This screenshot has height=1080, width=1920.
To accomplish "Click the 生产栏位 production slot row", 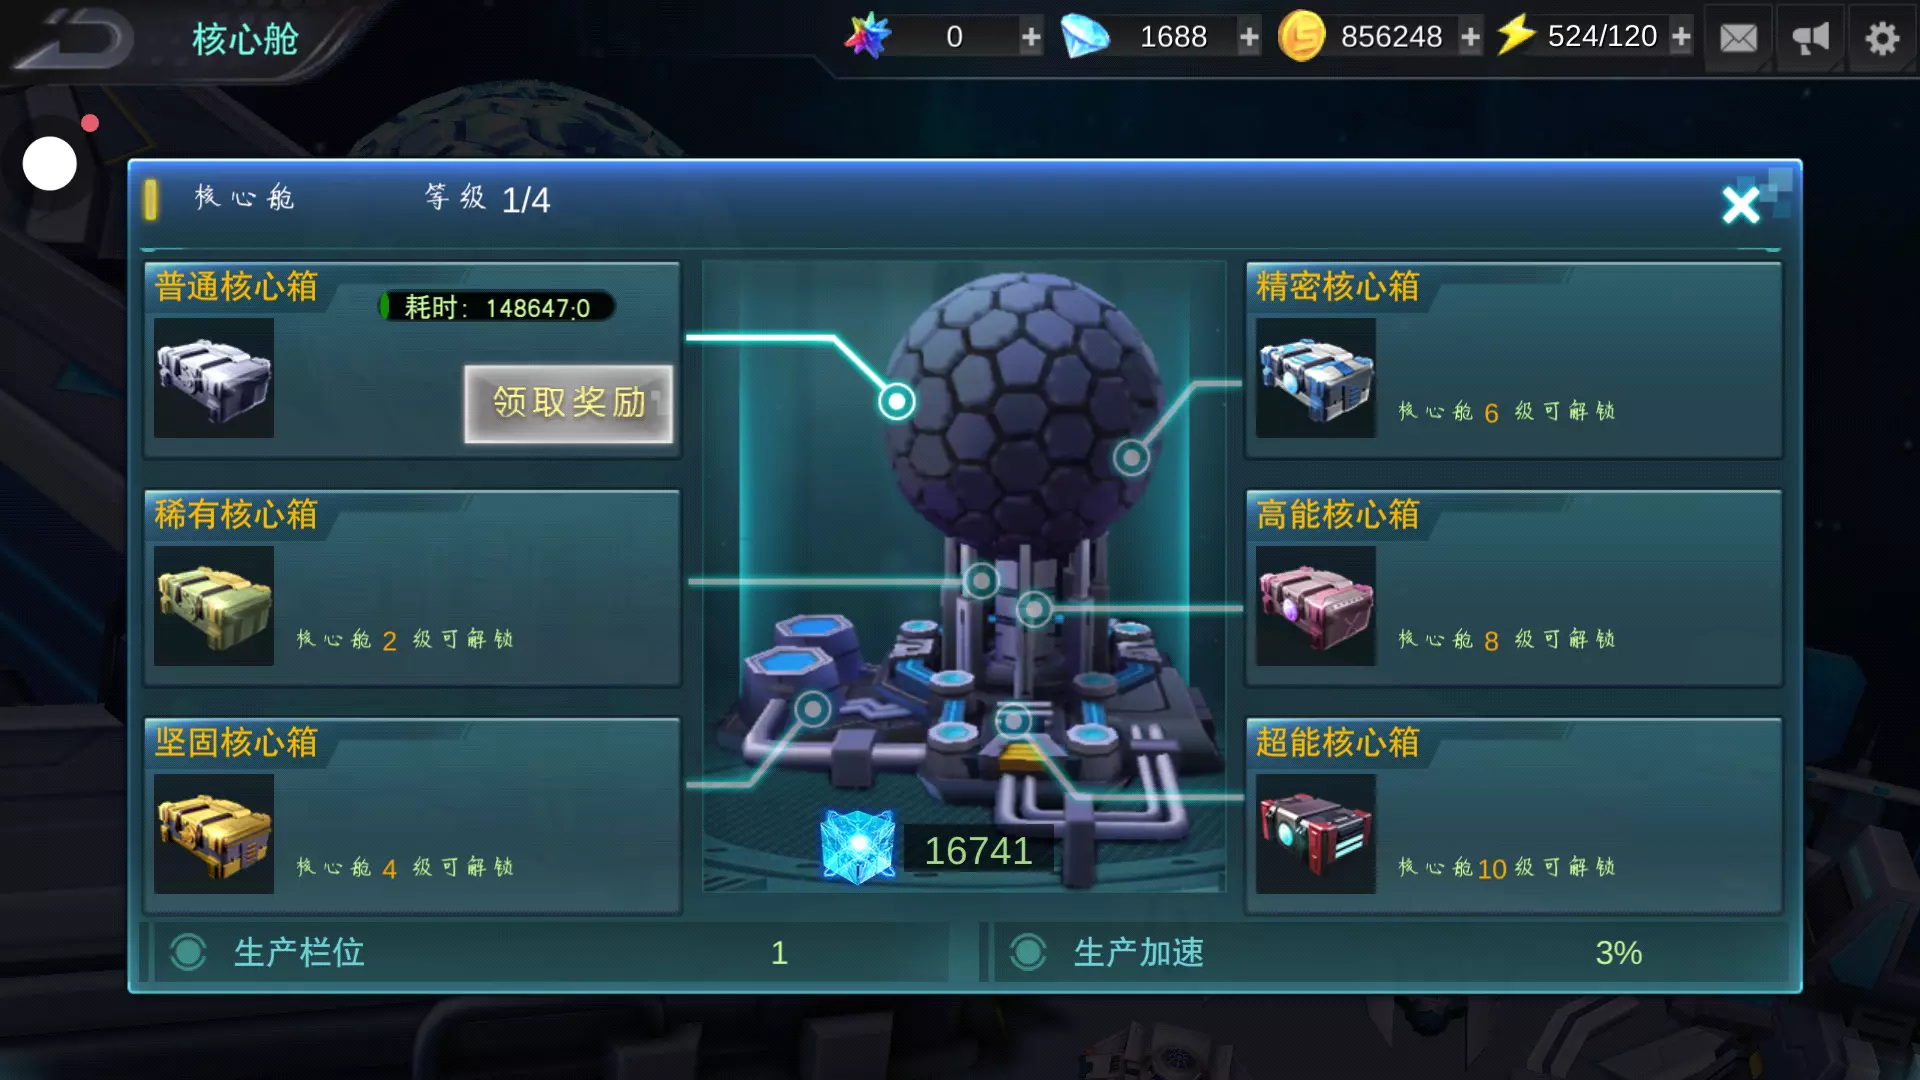I will [550, 952].
